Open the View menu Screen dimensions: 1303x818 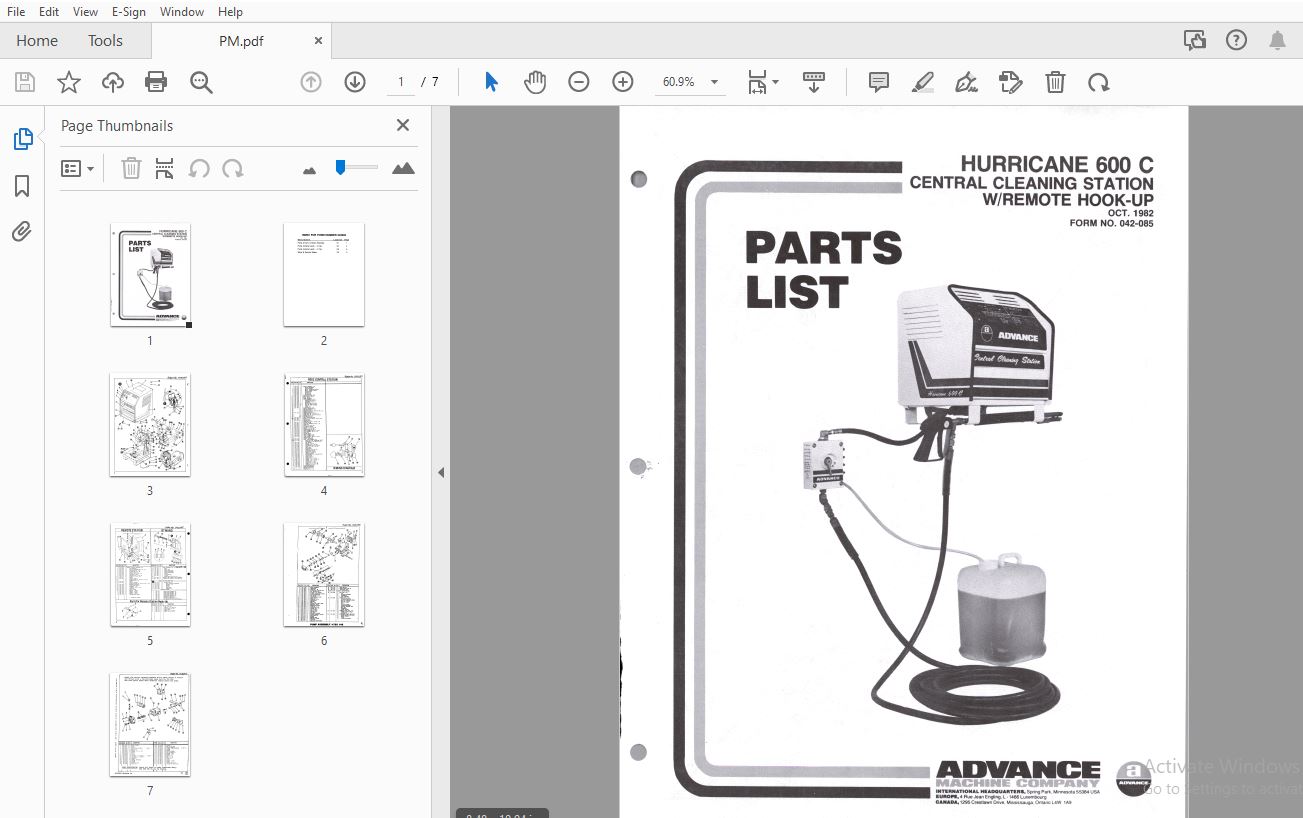click(86, 11)
